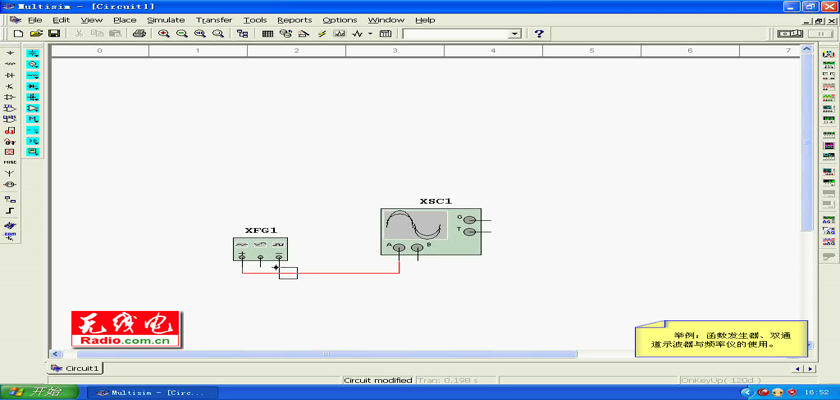Expand the cyan virtual signal source family
The width and height of the screenshot is (840, 400).
pyautogui.click(x=33, y=64)
